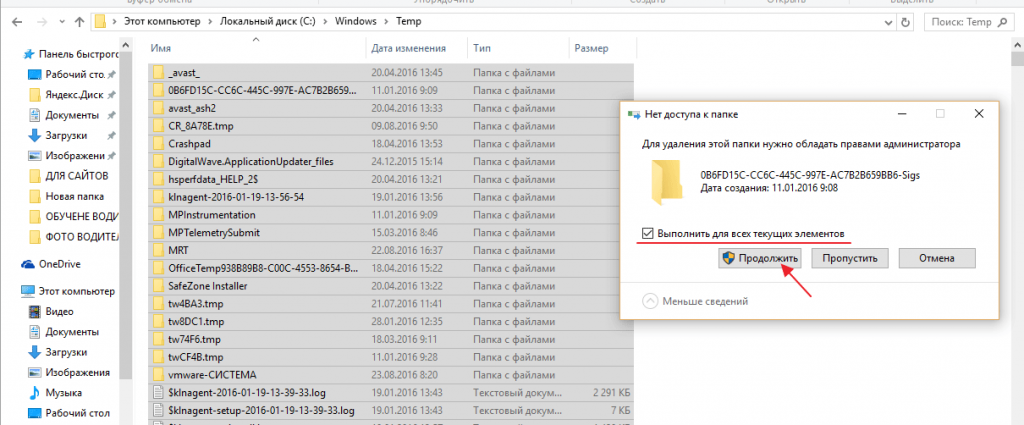Click the Отмена button in dialog
This screenshot has height=425, width=1024.
935,258
